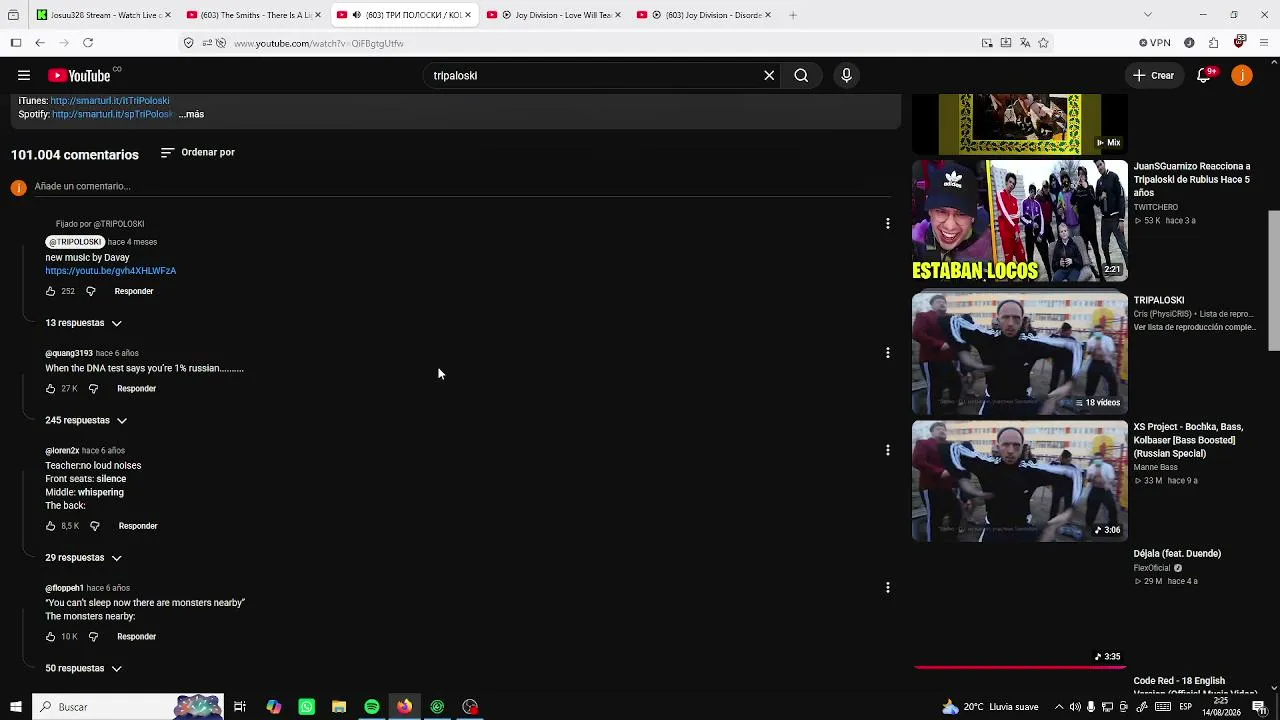Viewport: 1280px width, 720px height.
Task: Open the JuanSGuarnizo Reacciona video thumbnail
Action: click(x=1019, y=220)
